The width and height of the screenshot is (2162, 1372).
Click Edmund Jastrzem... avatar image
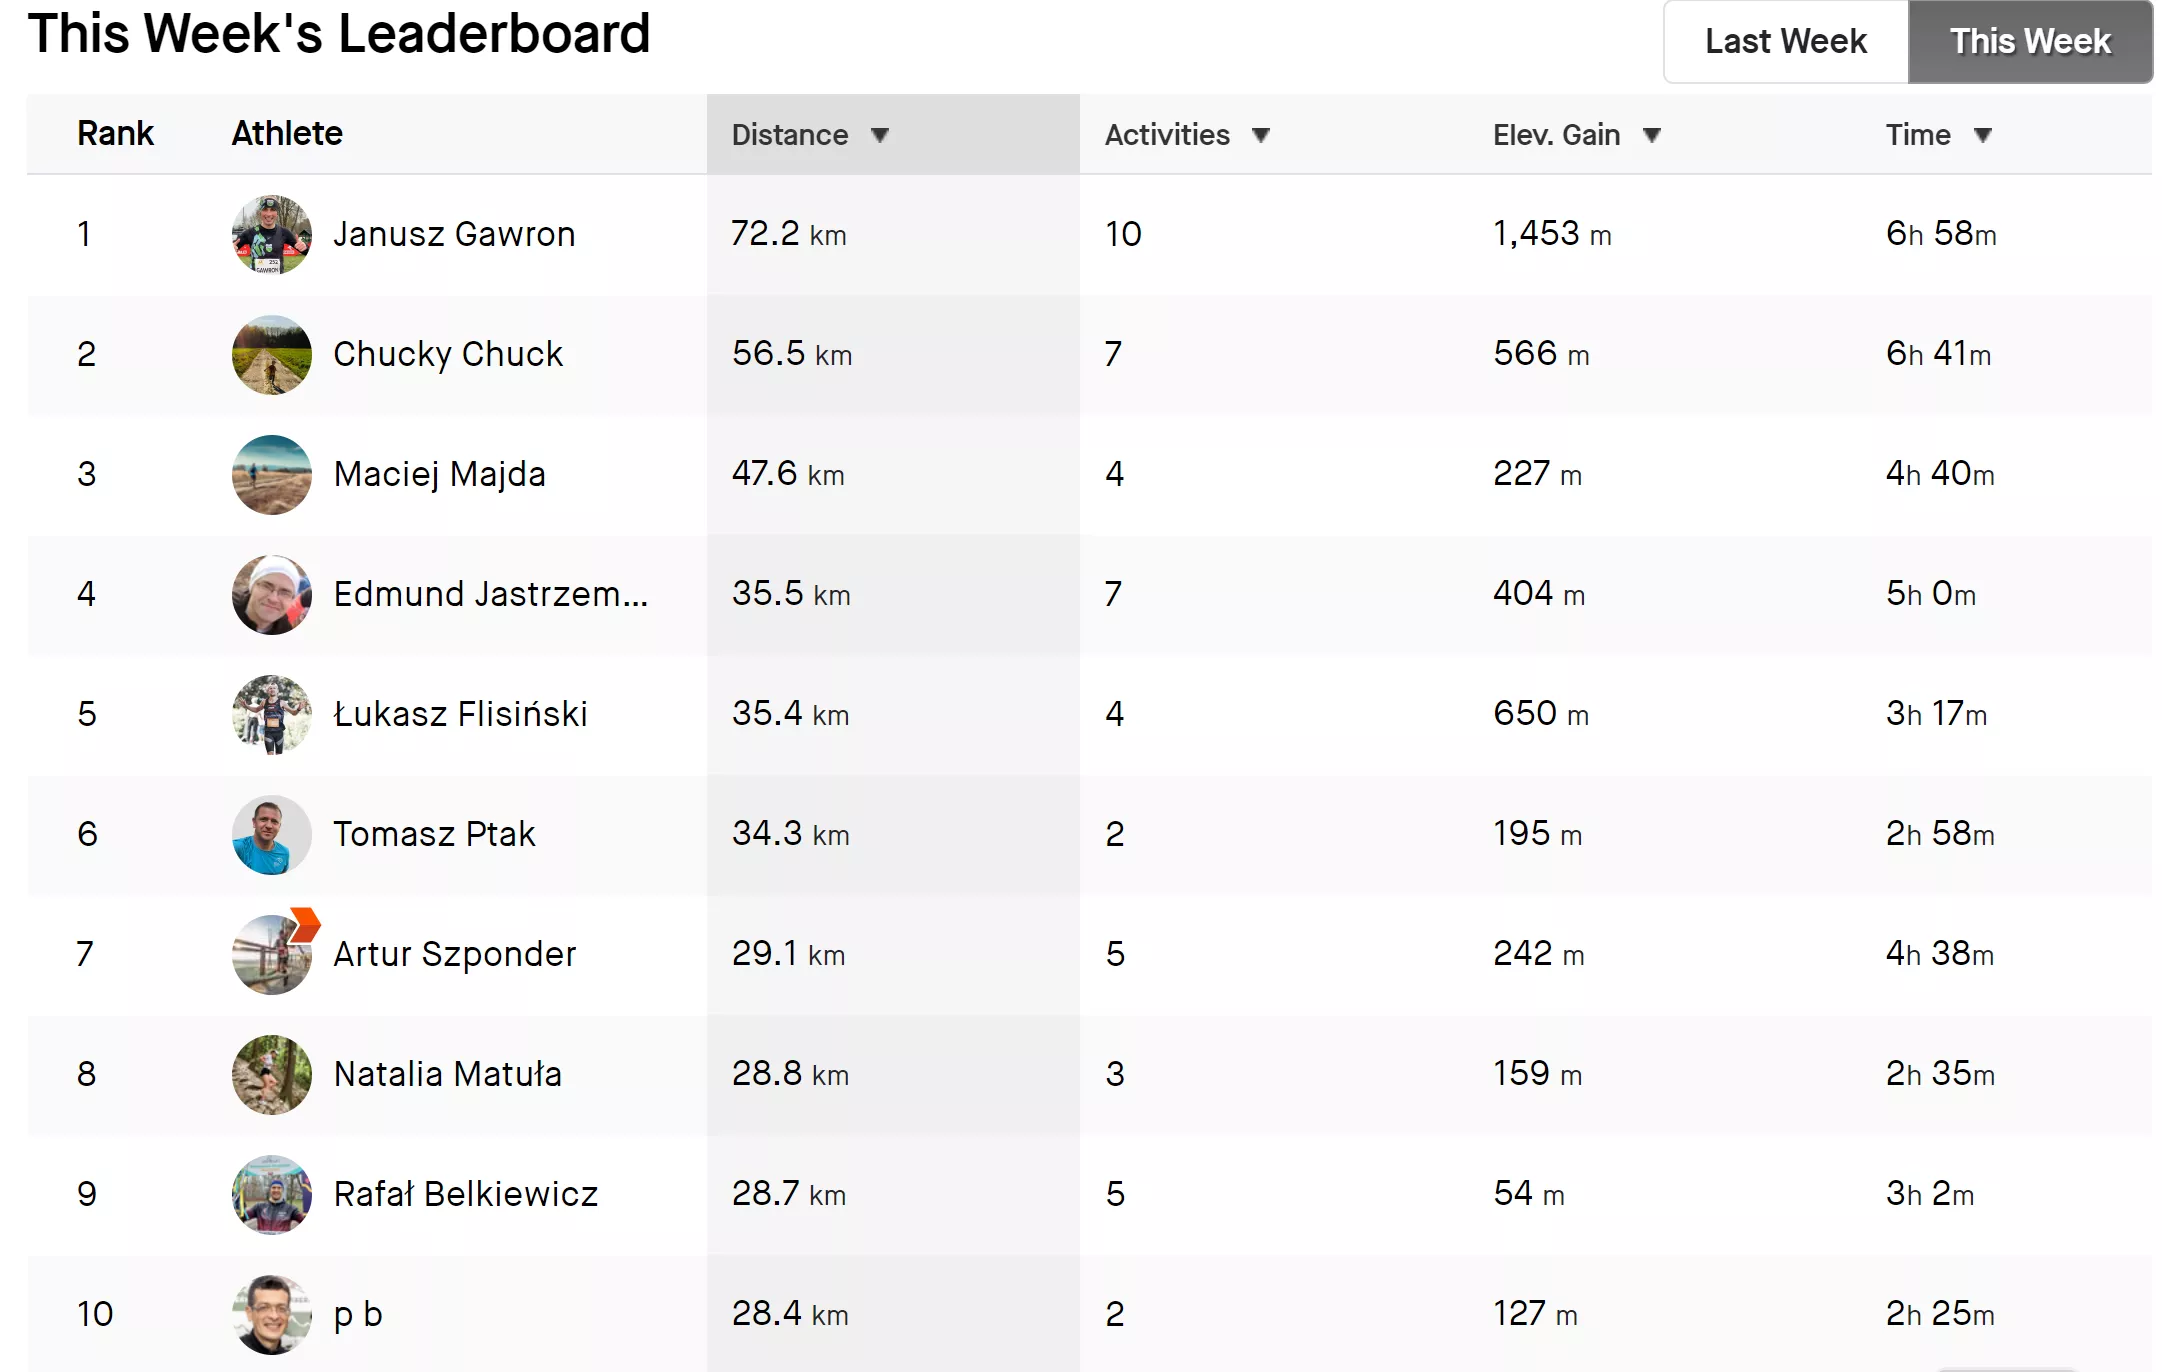click(271, 595)
